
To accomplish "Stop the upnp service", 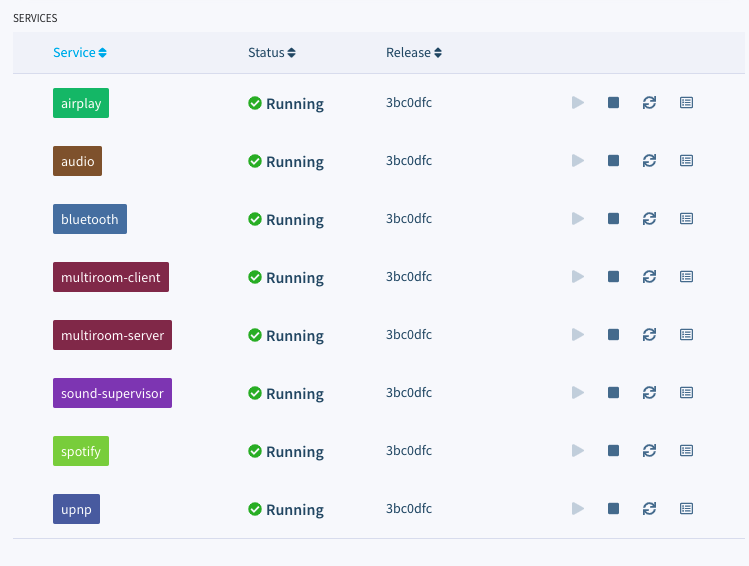I will click(613, 509).
